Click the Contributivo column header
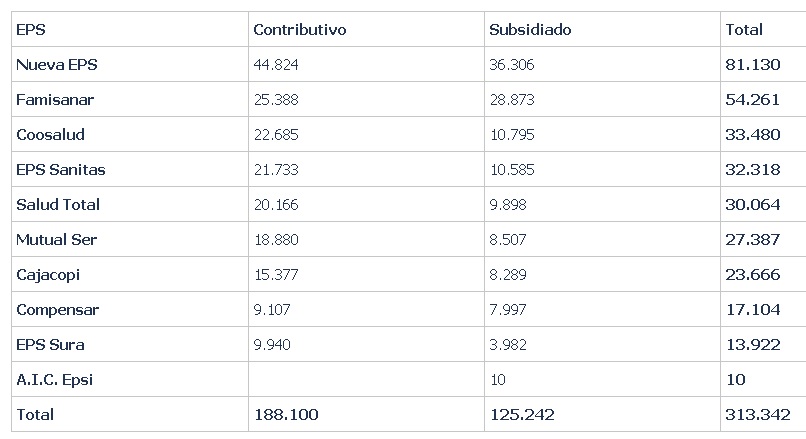The height and width of the screenshot is (439, 806). pyautogui.click(x=299, y=30)
